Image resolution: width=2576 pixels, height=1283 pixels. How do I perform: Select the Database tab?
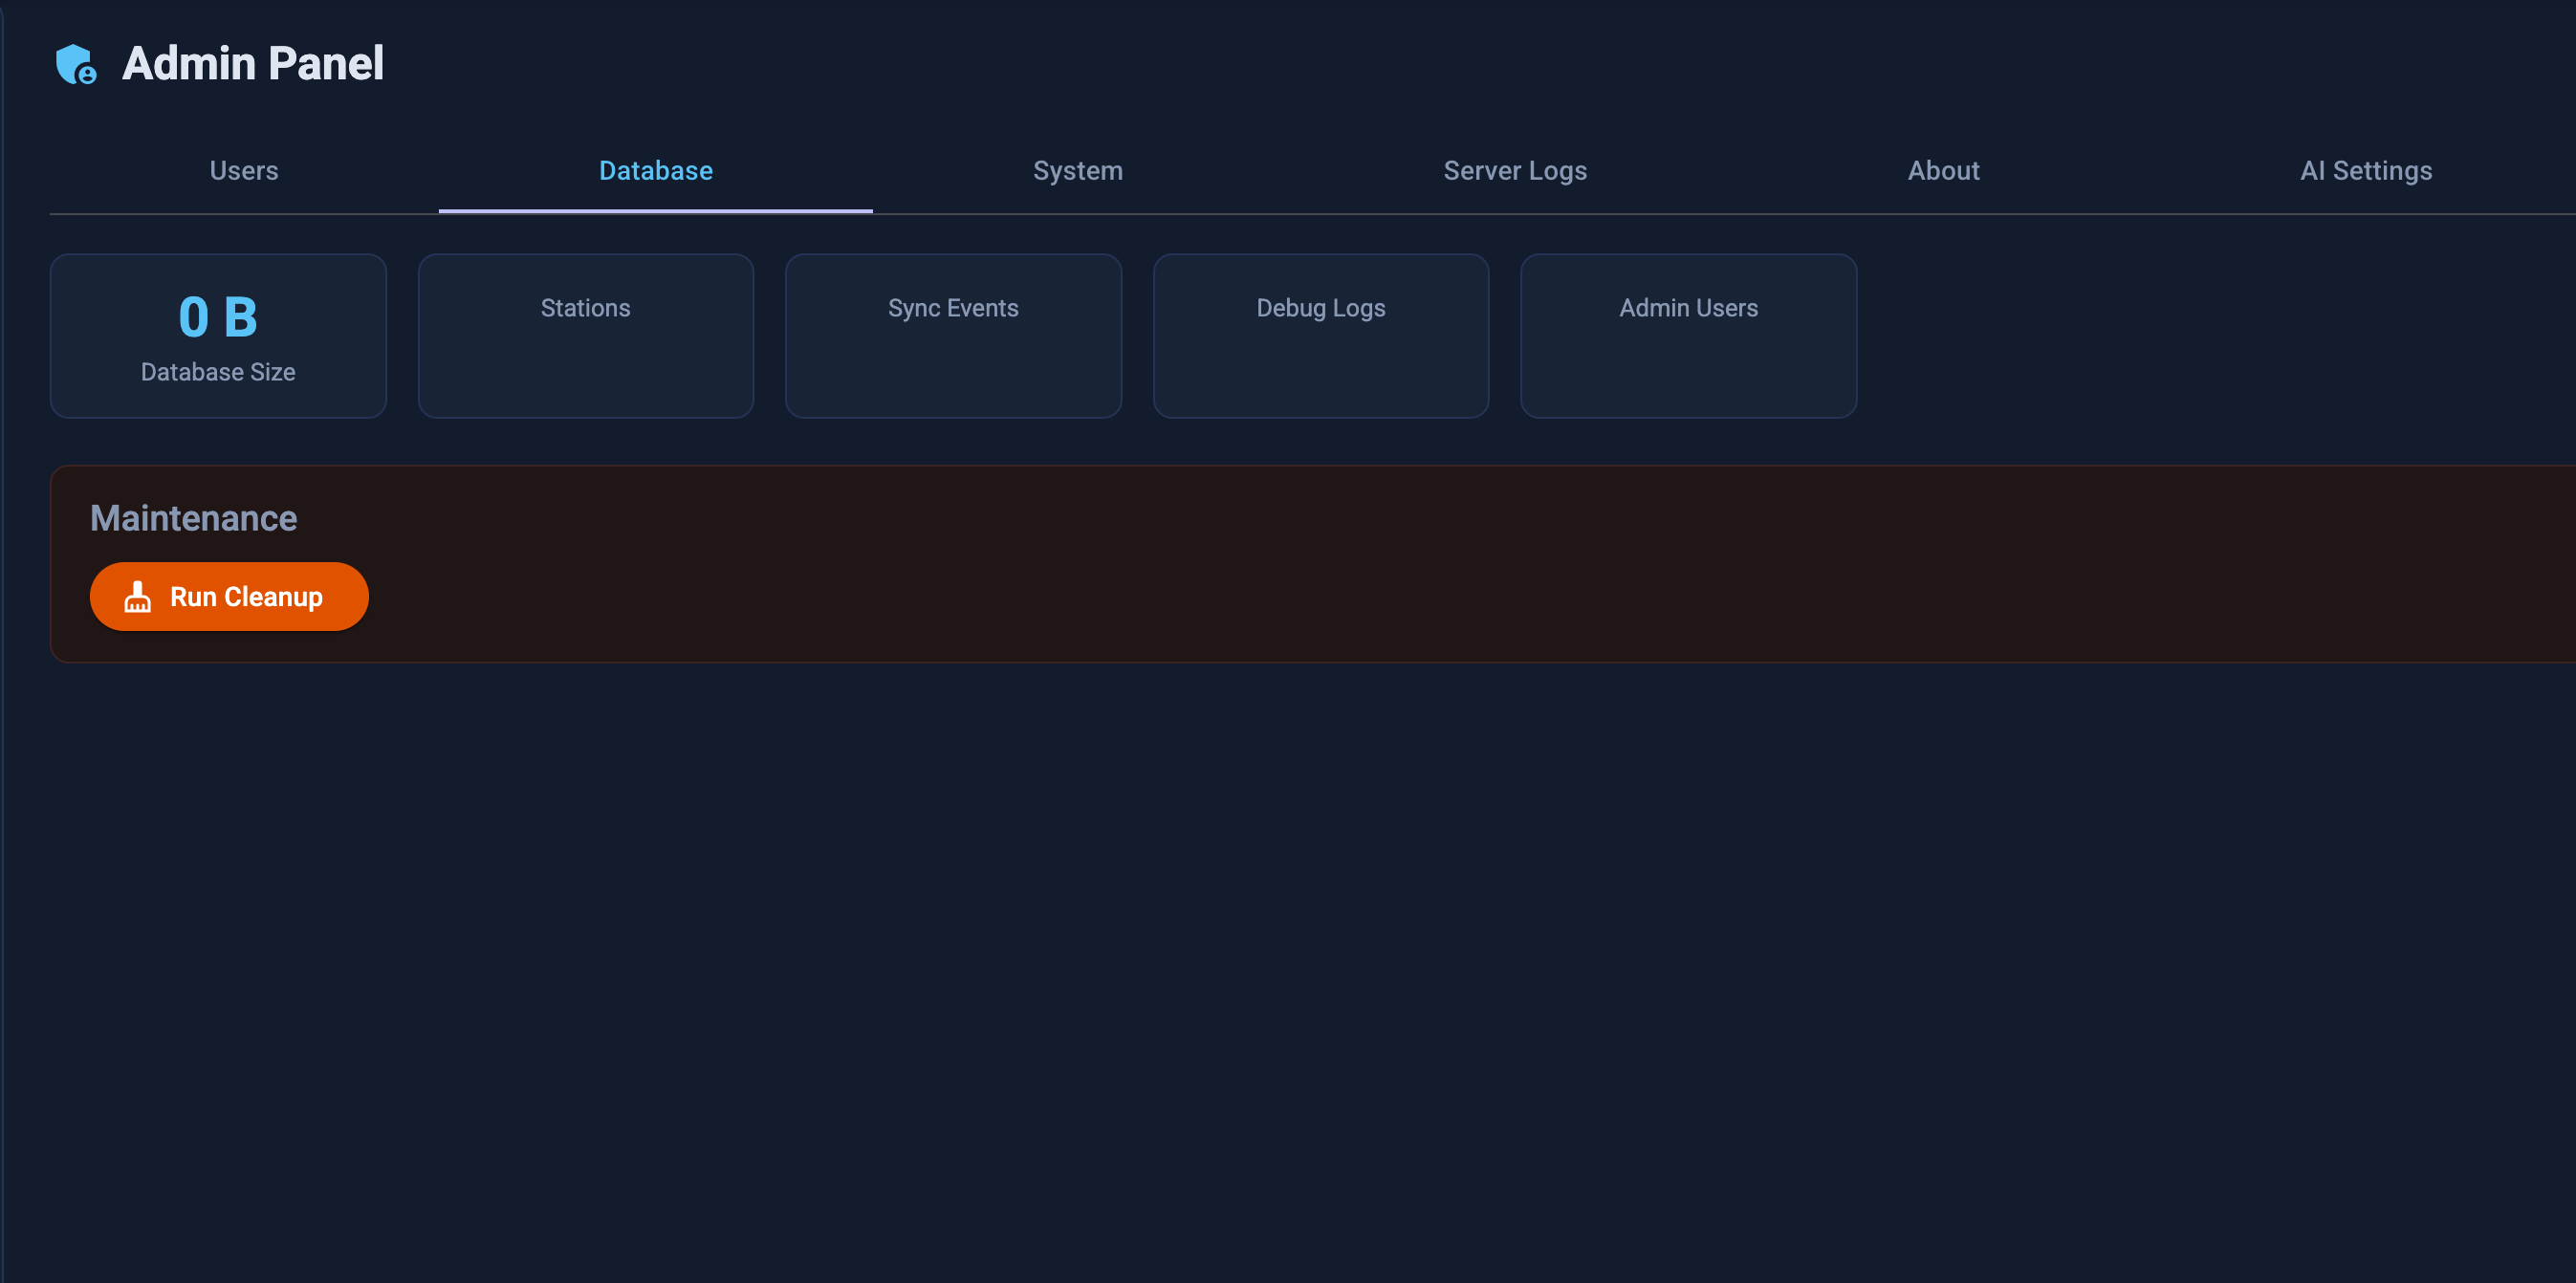(x=656, y=171)
